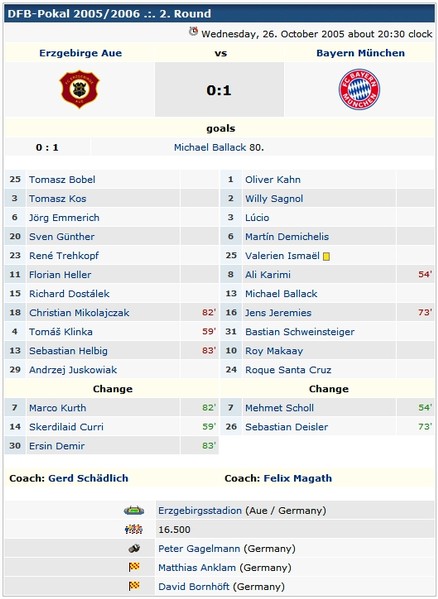Open coach Felix Magath's page
The width and height of the screenshot is (438, 599).
tap(298, 478)
